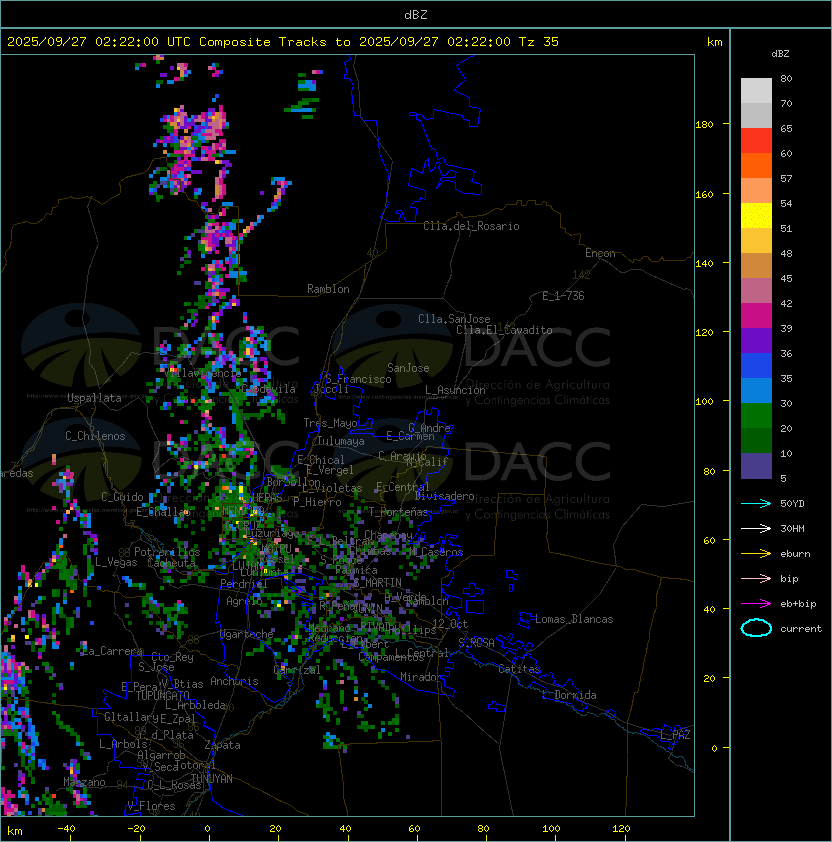Click the TUNUYAN place label

click(212, 779)
